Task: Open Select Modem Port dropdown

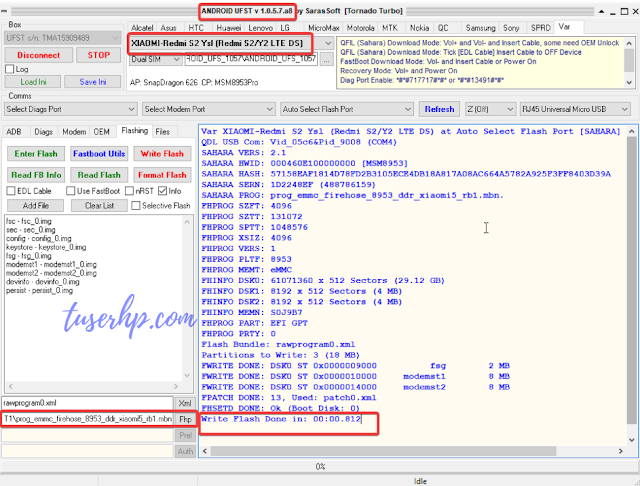Action: 209,109
